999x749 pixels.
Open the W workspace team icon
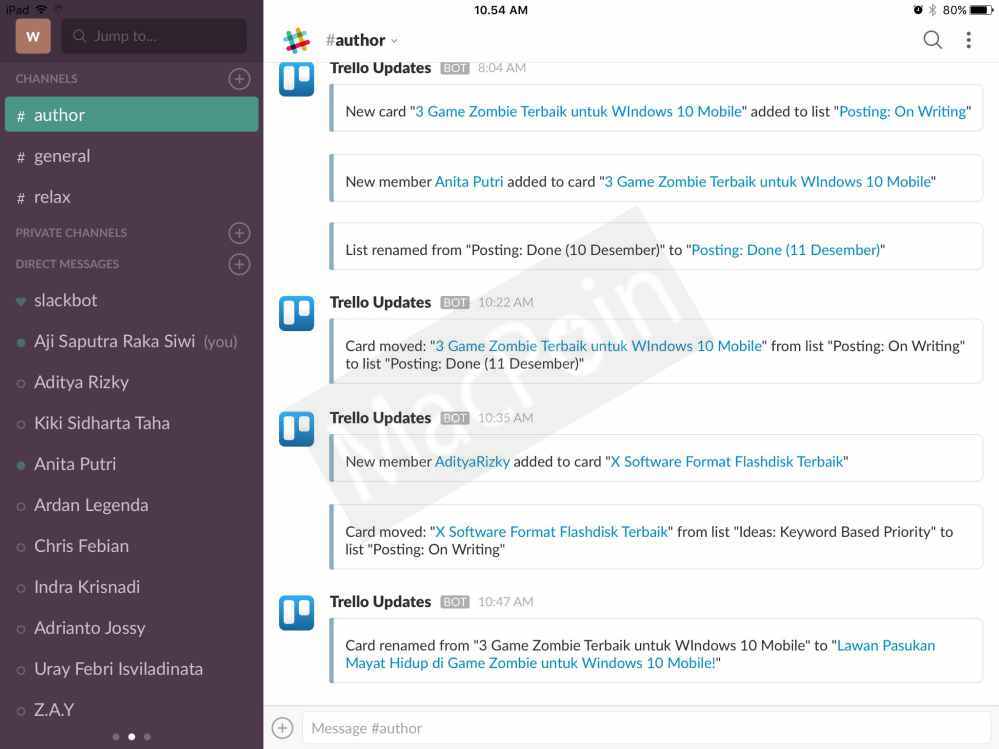(x=32, y=36)
